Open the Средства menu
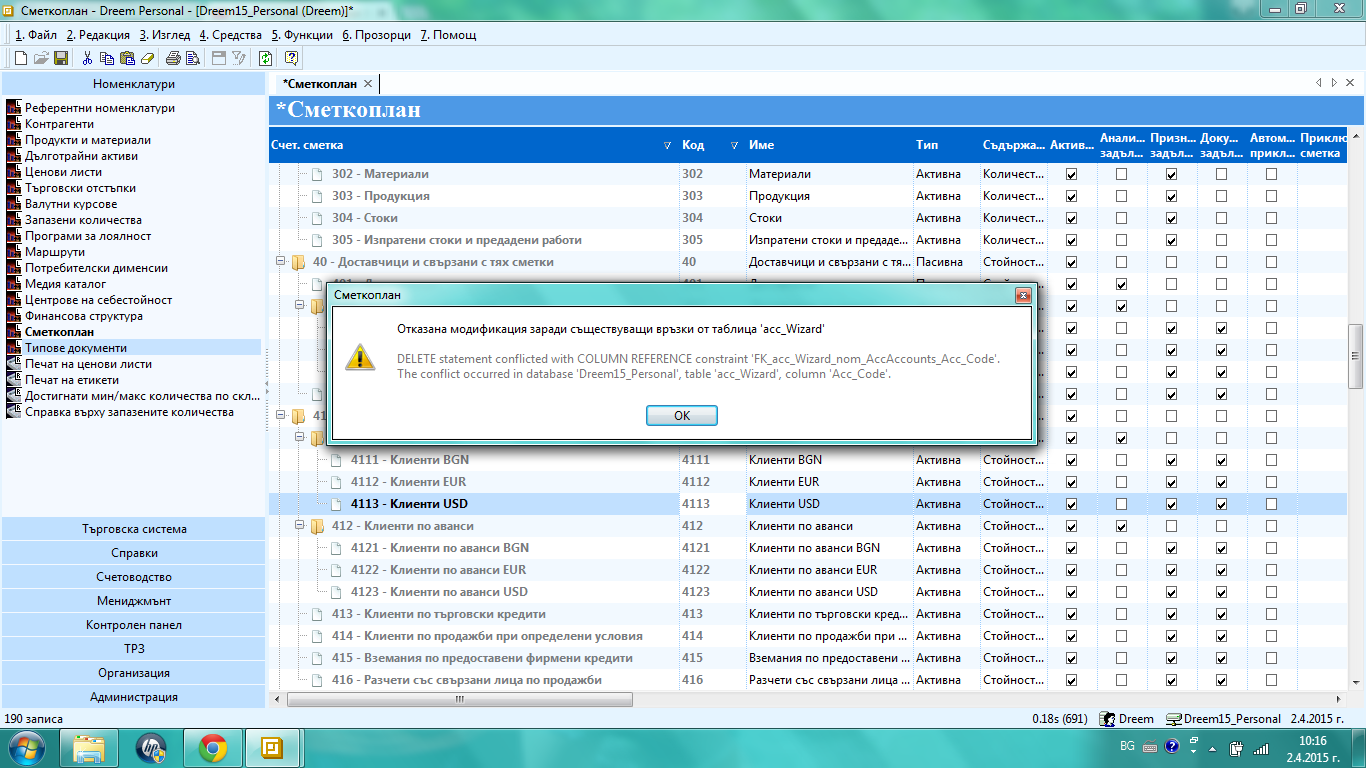 click(x=230, y=35)
